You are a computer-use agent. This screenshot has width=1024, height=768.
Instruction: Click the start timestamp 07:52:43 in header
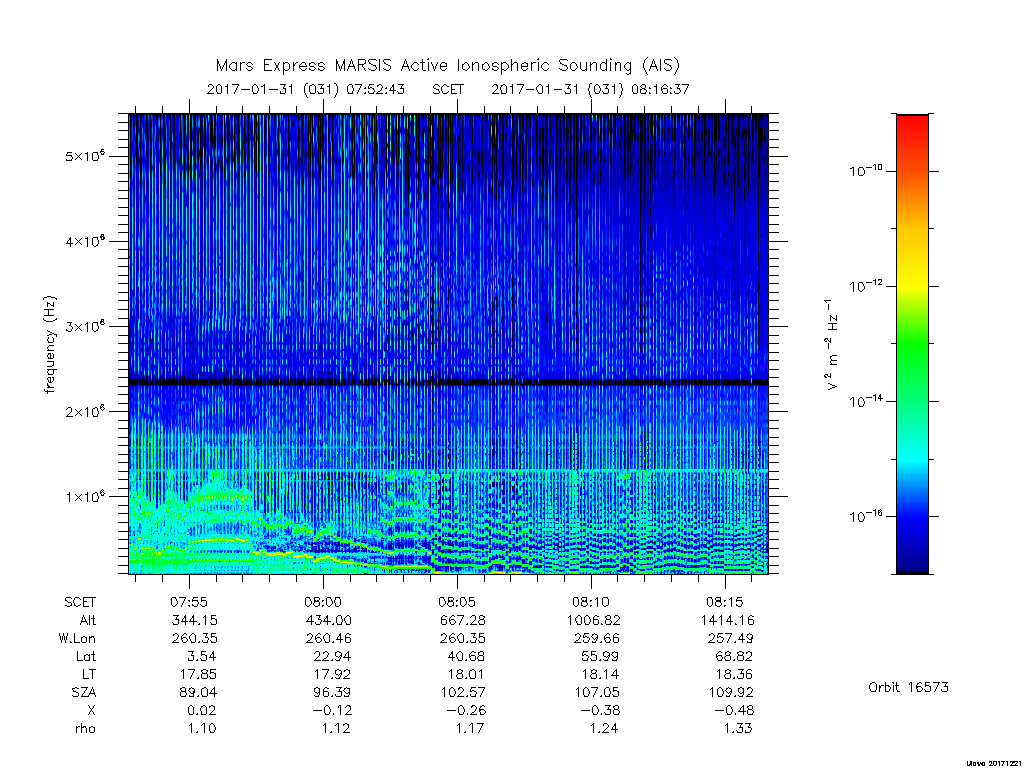coord(375,89)
